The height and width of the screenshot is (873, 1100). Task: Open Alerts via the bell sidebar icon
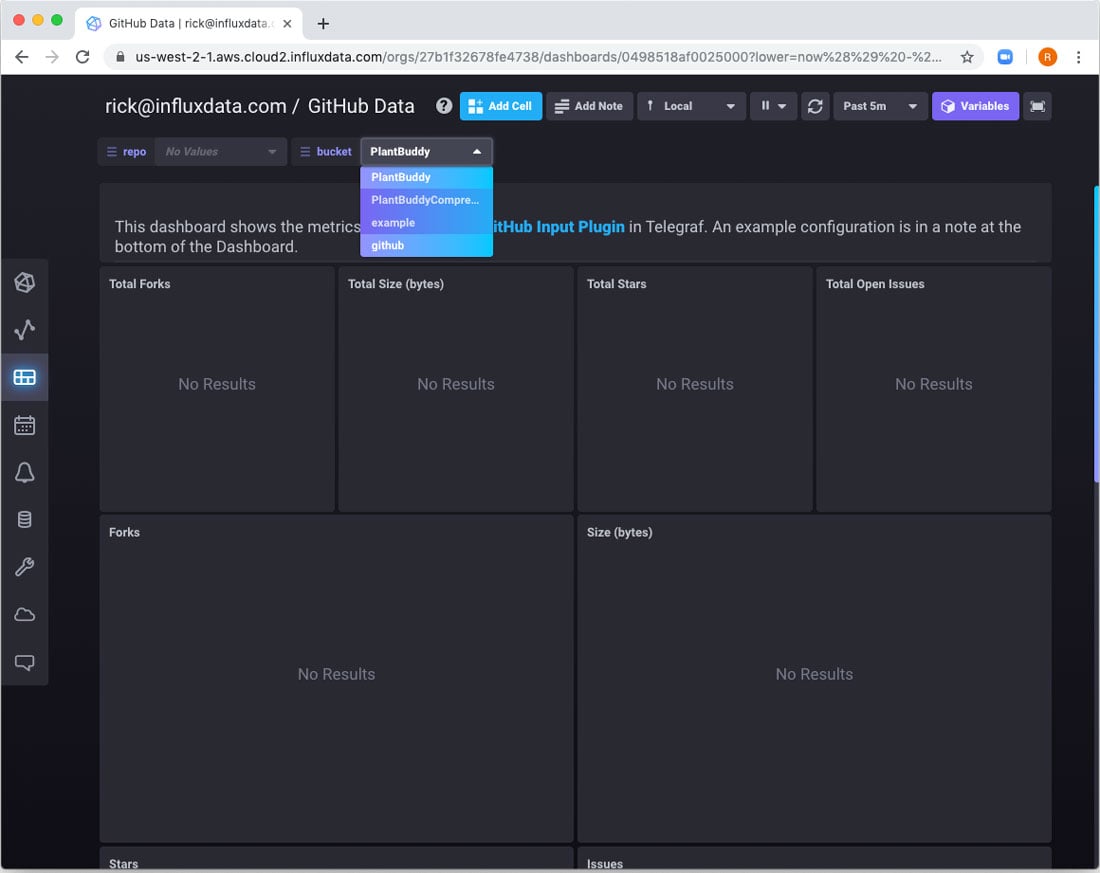click(25, 473)
